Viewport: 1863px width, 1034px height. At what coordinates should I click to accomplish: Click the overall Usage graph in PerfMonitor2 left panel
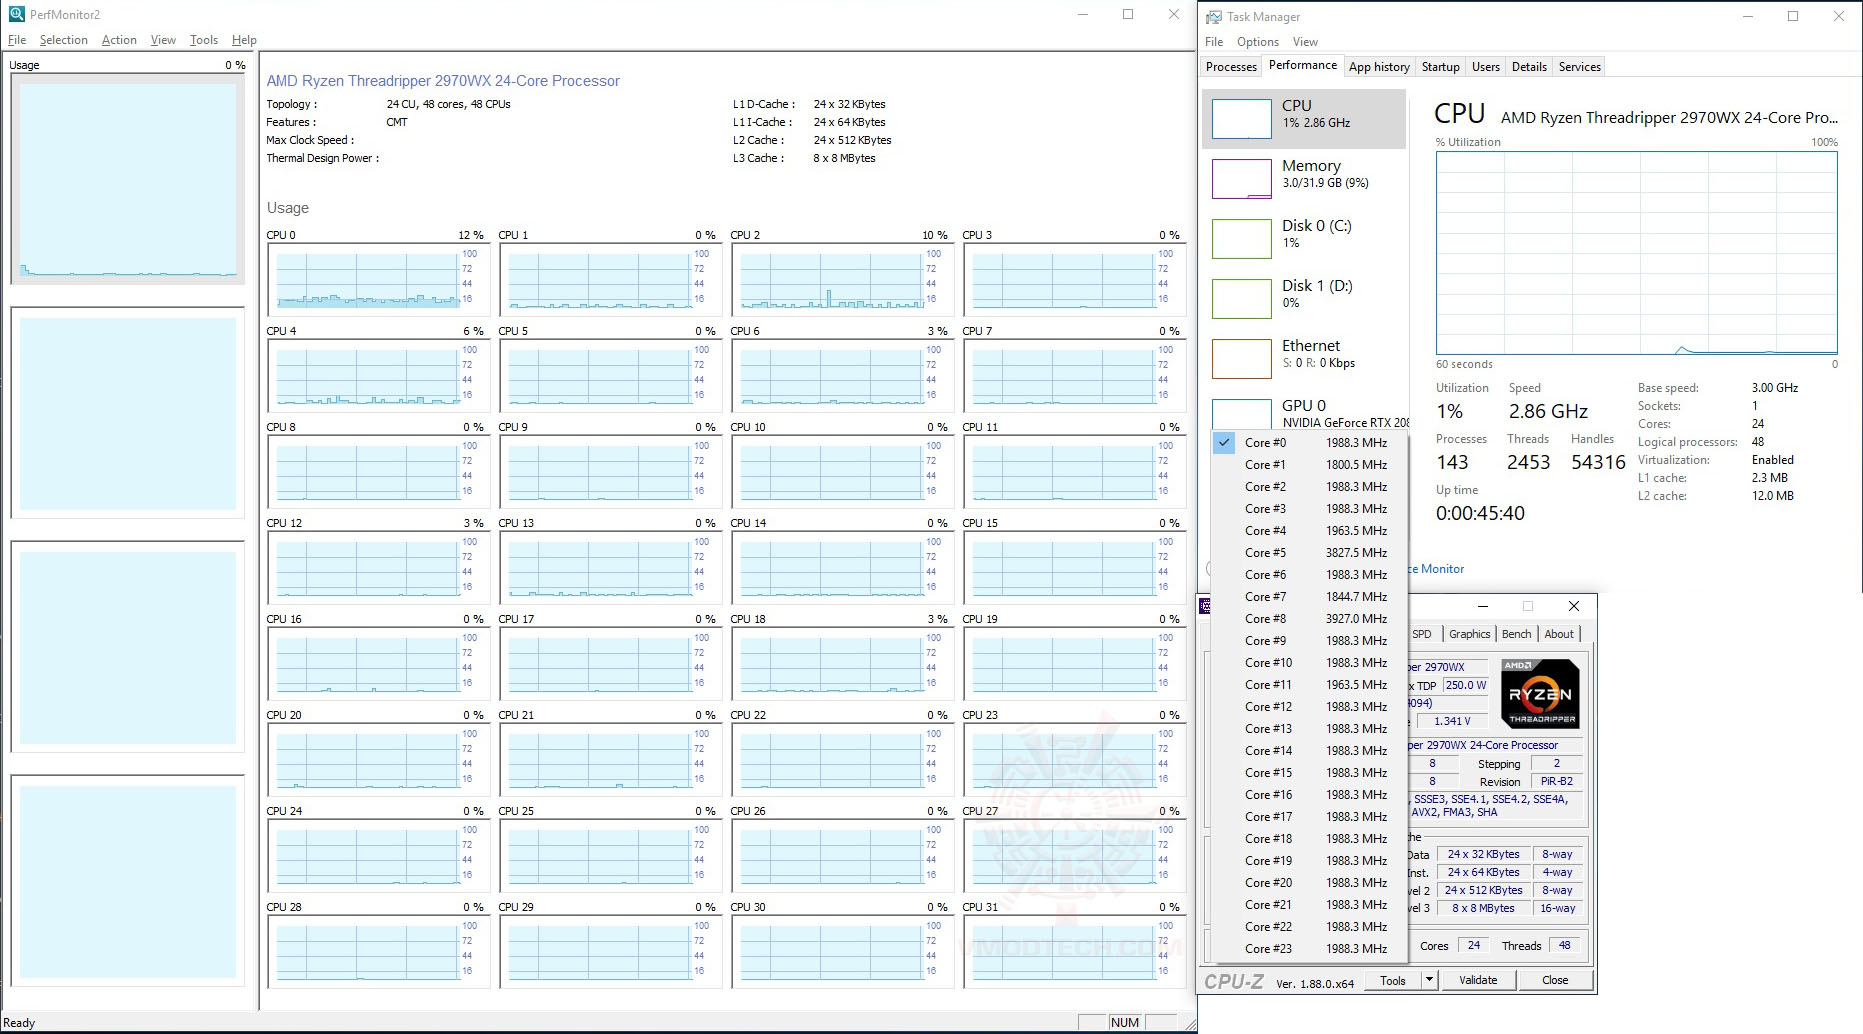(x=128, y=179)
